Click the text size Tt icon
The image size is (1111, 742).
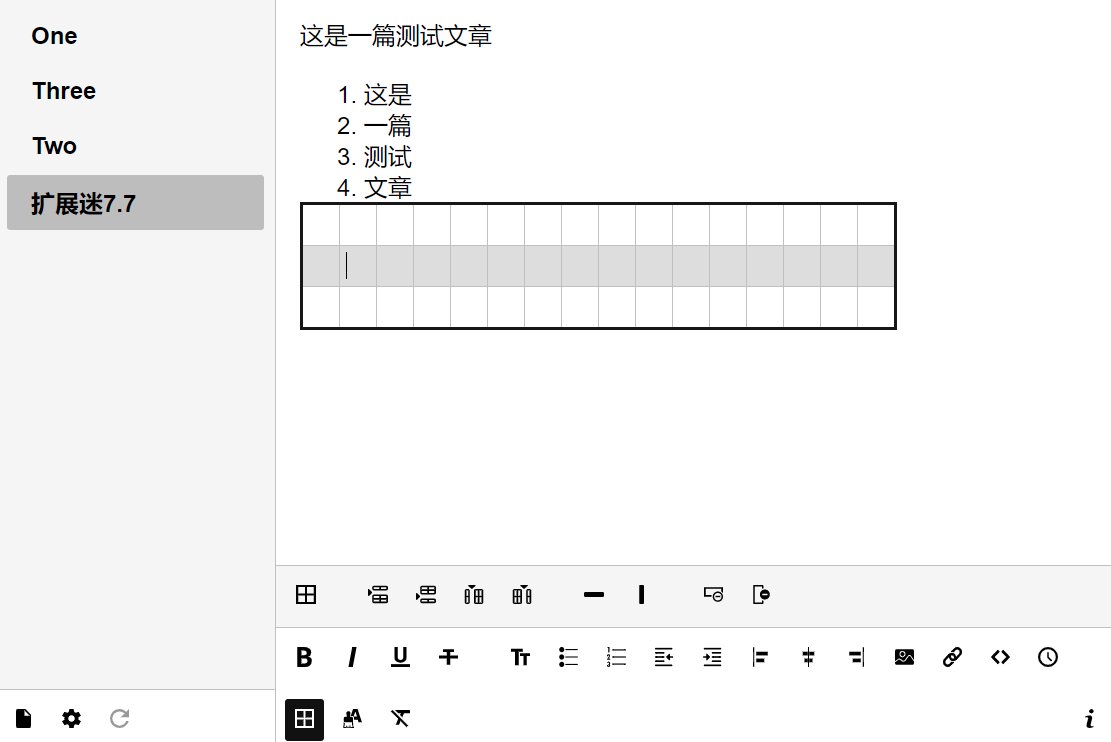pyautogui.click(x=520, y=658)
